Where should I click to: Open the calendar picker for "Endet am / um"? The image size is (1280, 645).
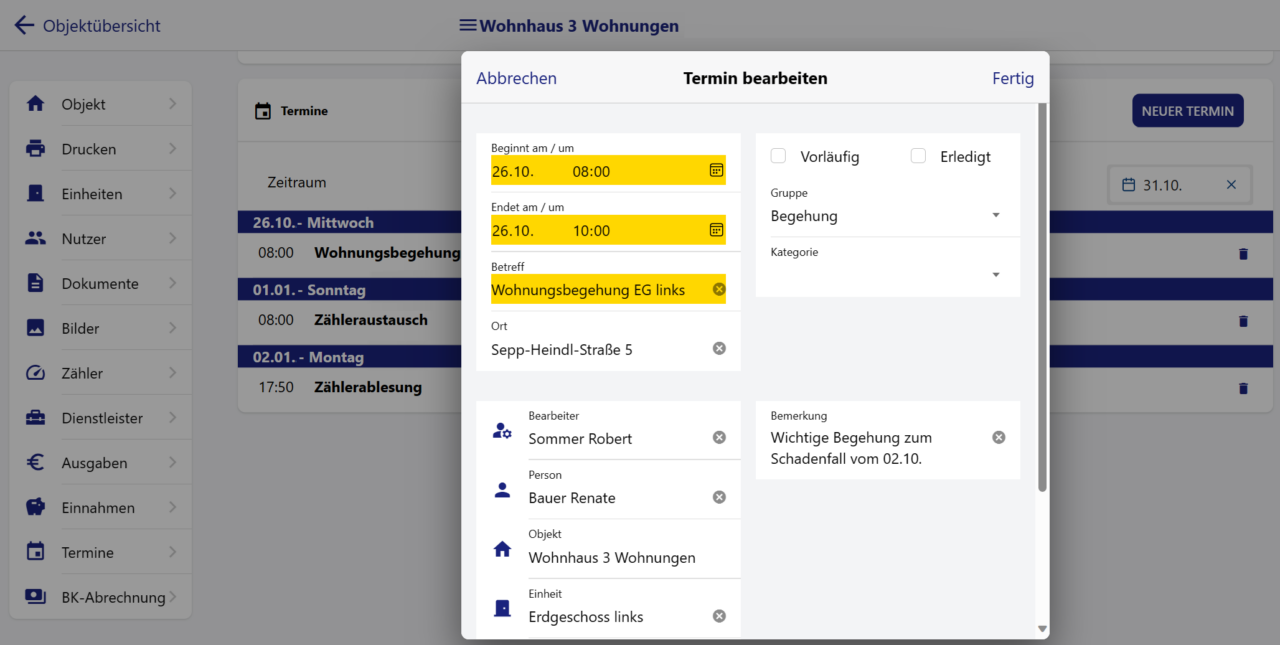[x=717, y=229]
